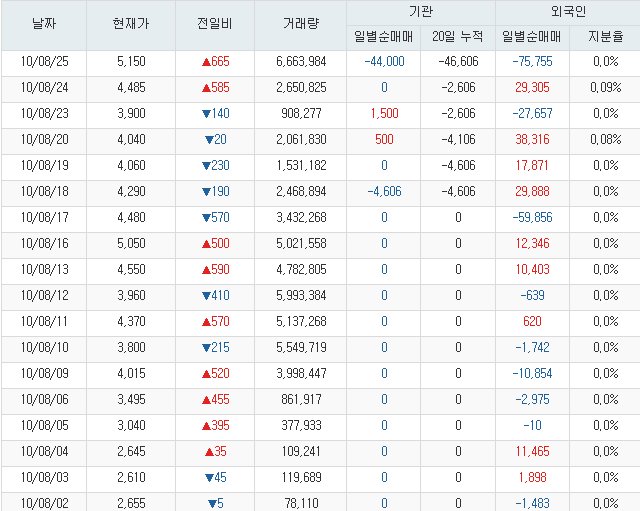Click the volume 78,110

click(x=301, y=504)
